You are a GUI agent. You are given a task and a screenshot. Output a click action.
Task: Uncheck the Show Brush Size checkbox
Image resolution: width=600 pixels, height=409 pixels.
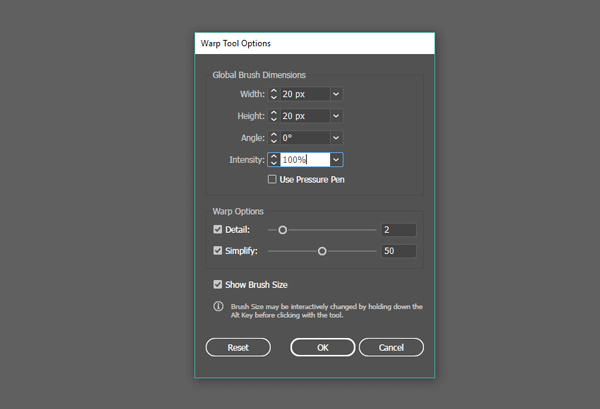[218, 284]
